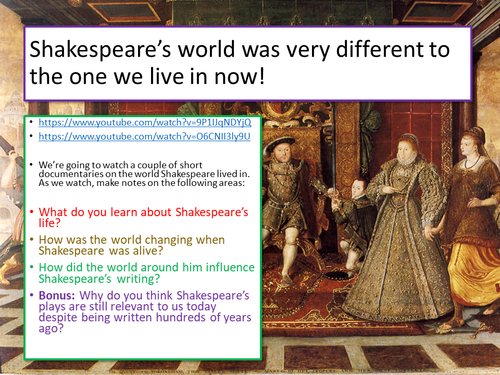
Task: Click the purple question about plays still relevant
Action: [x=145, y=312]
